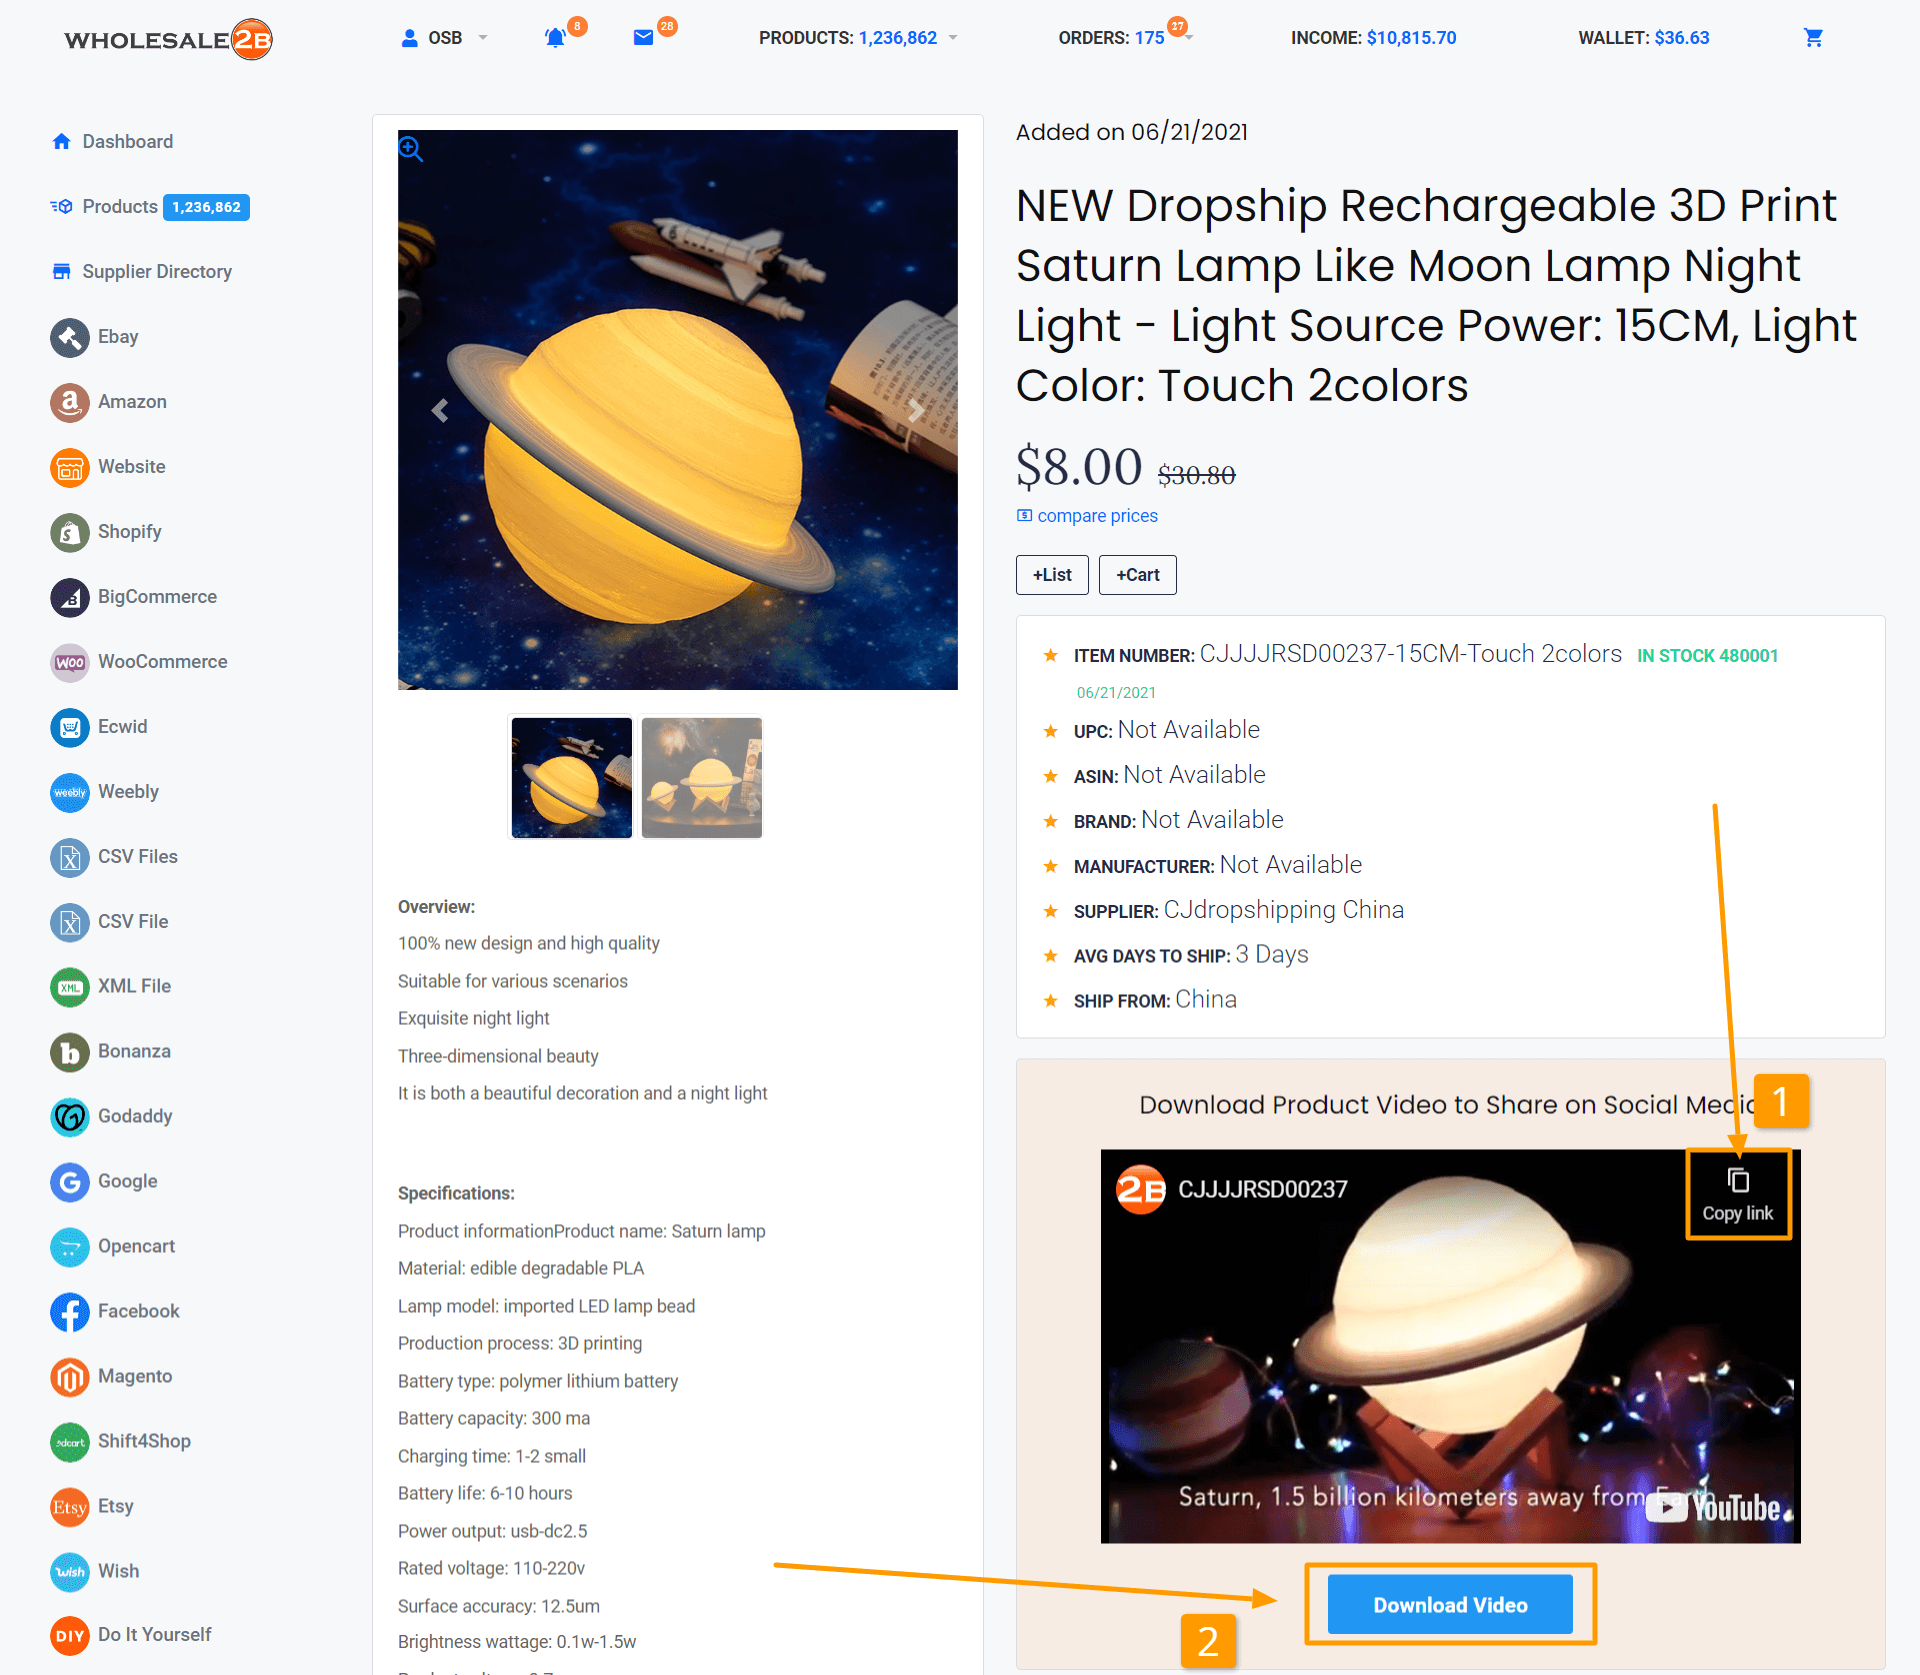Screen dimensions: 1920x1675
Task: Open the shopping cart icon
Action: point(1813,38)
